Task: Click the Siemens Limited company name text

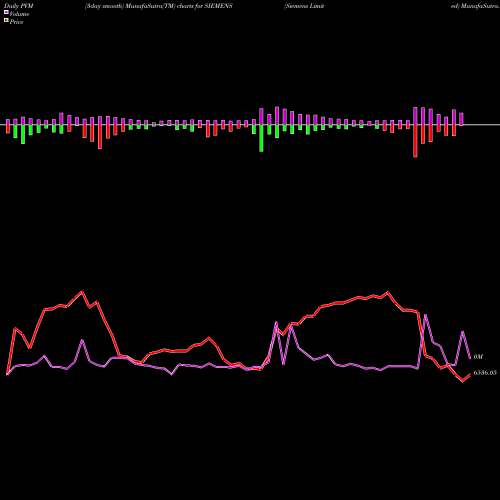Action: [304, 6]
